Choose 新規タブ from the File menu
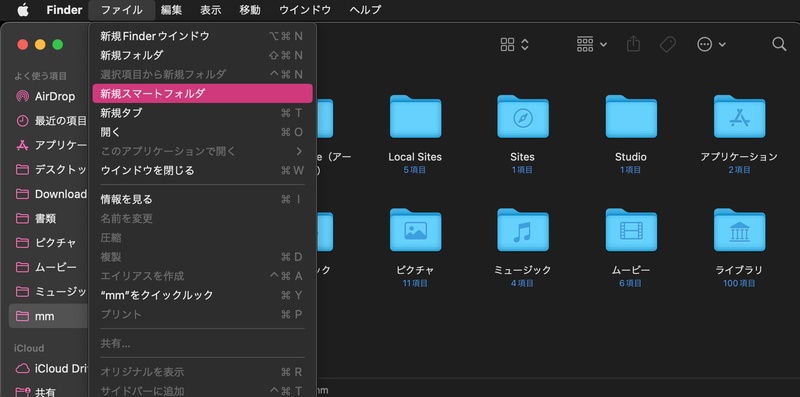Screen dimensions: 800x397 (x=202, y=113)
